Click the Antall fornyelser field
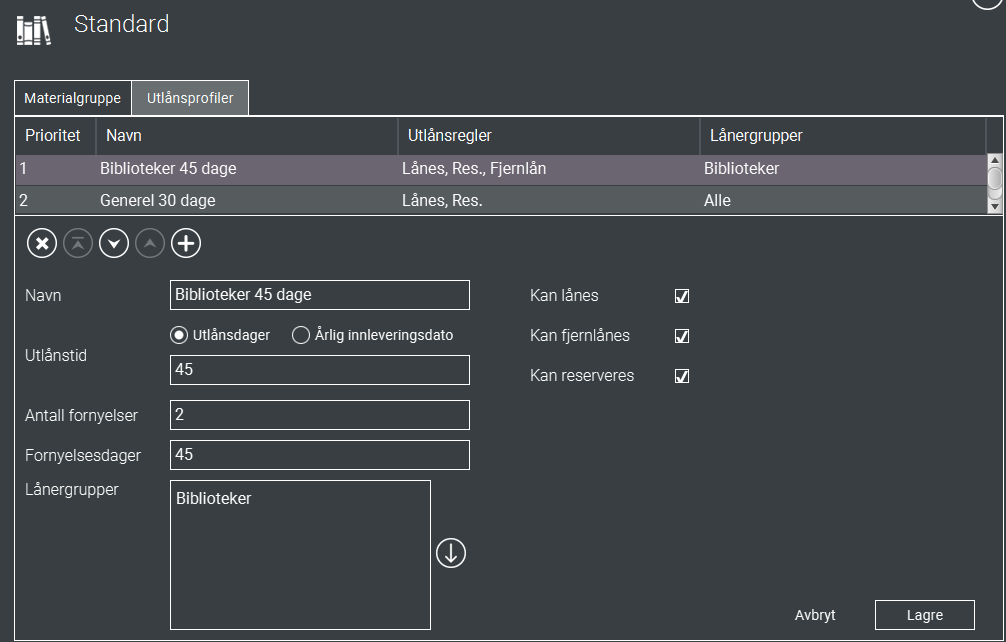Viewport: 1006px width, 642px height. tap(320, 415)
